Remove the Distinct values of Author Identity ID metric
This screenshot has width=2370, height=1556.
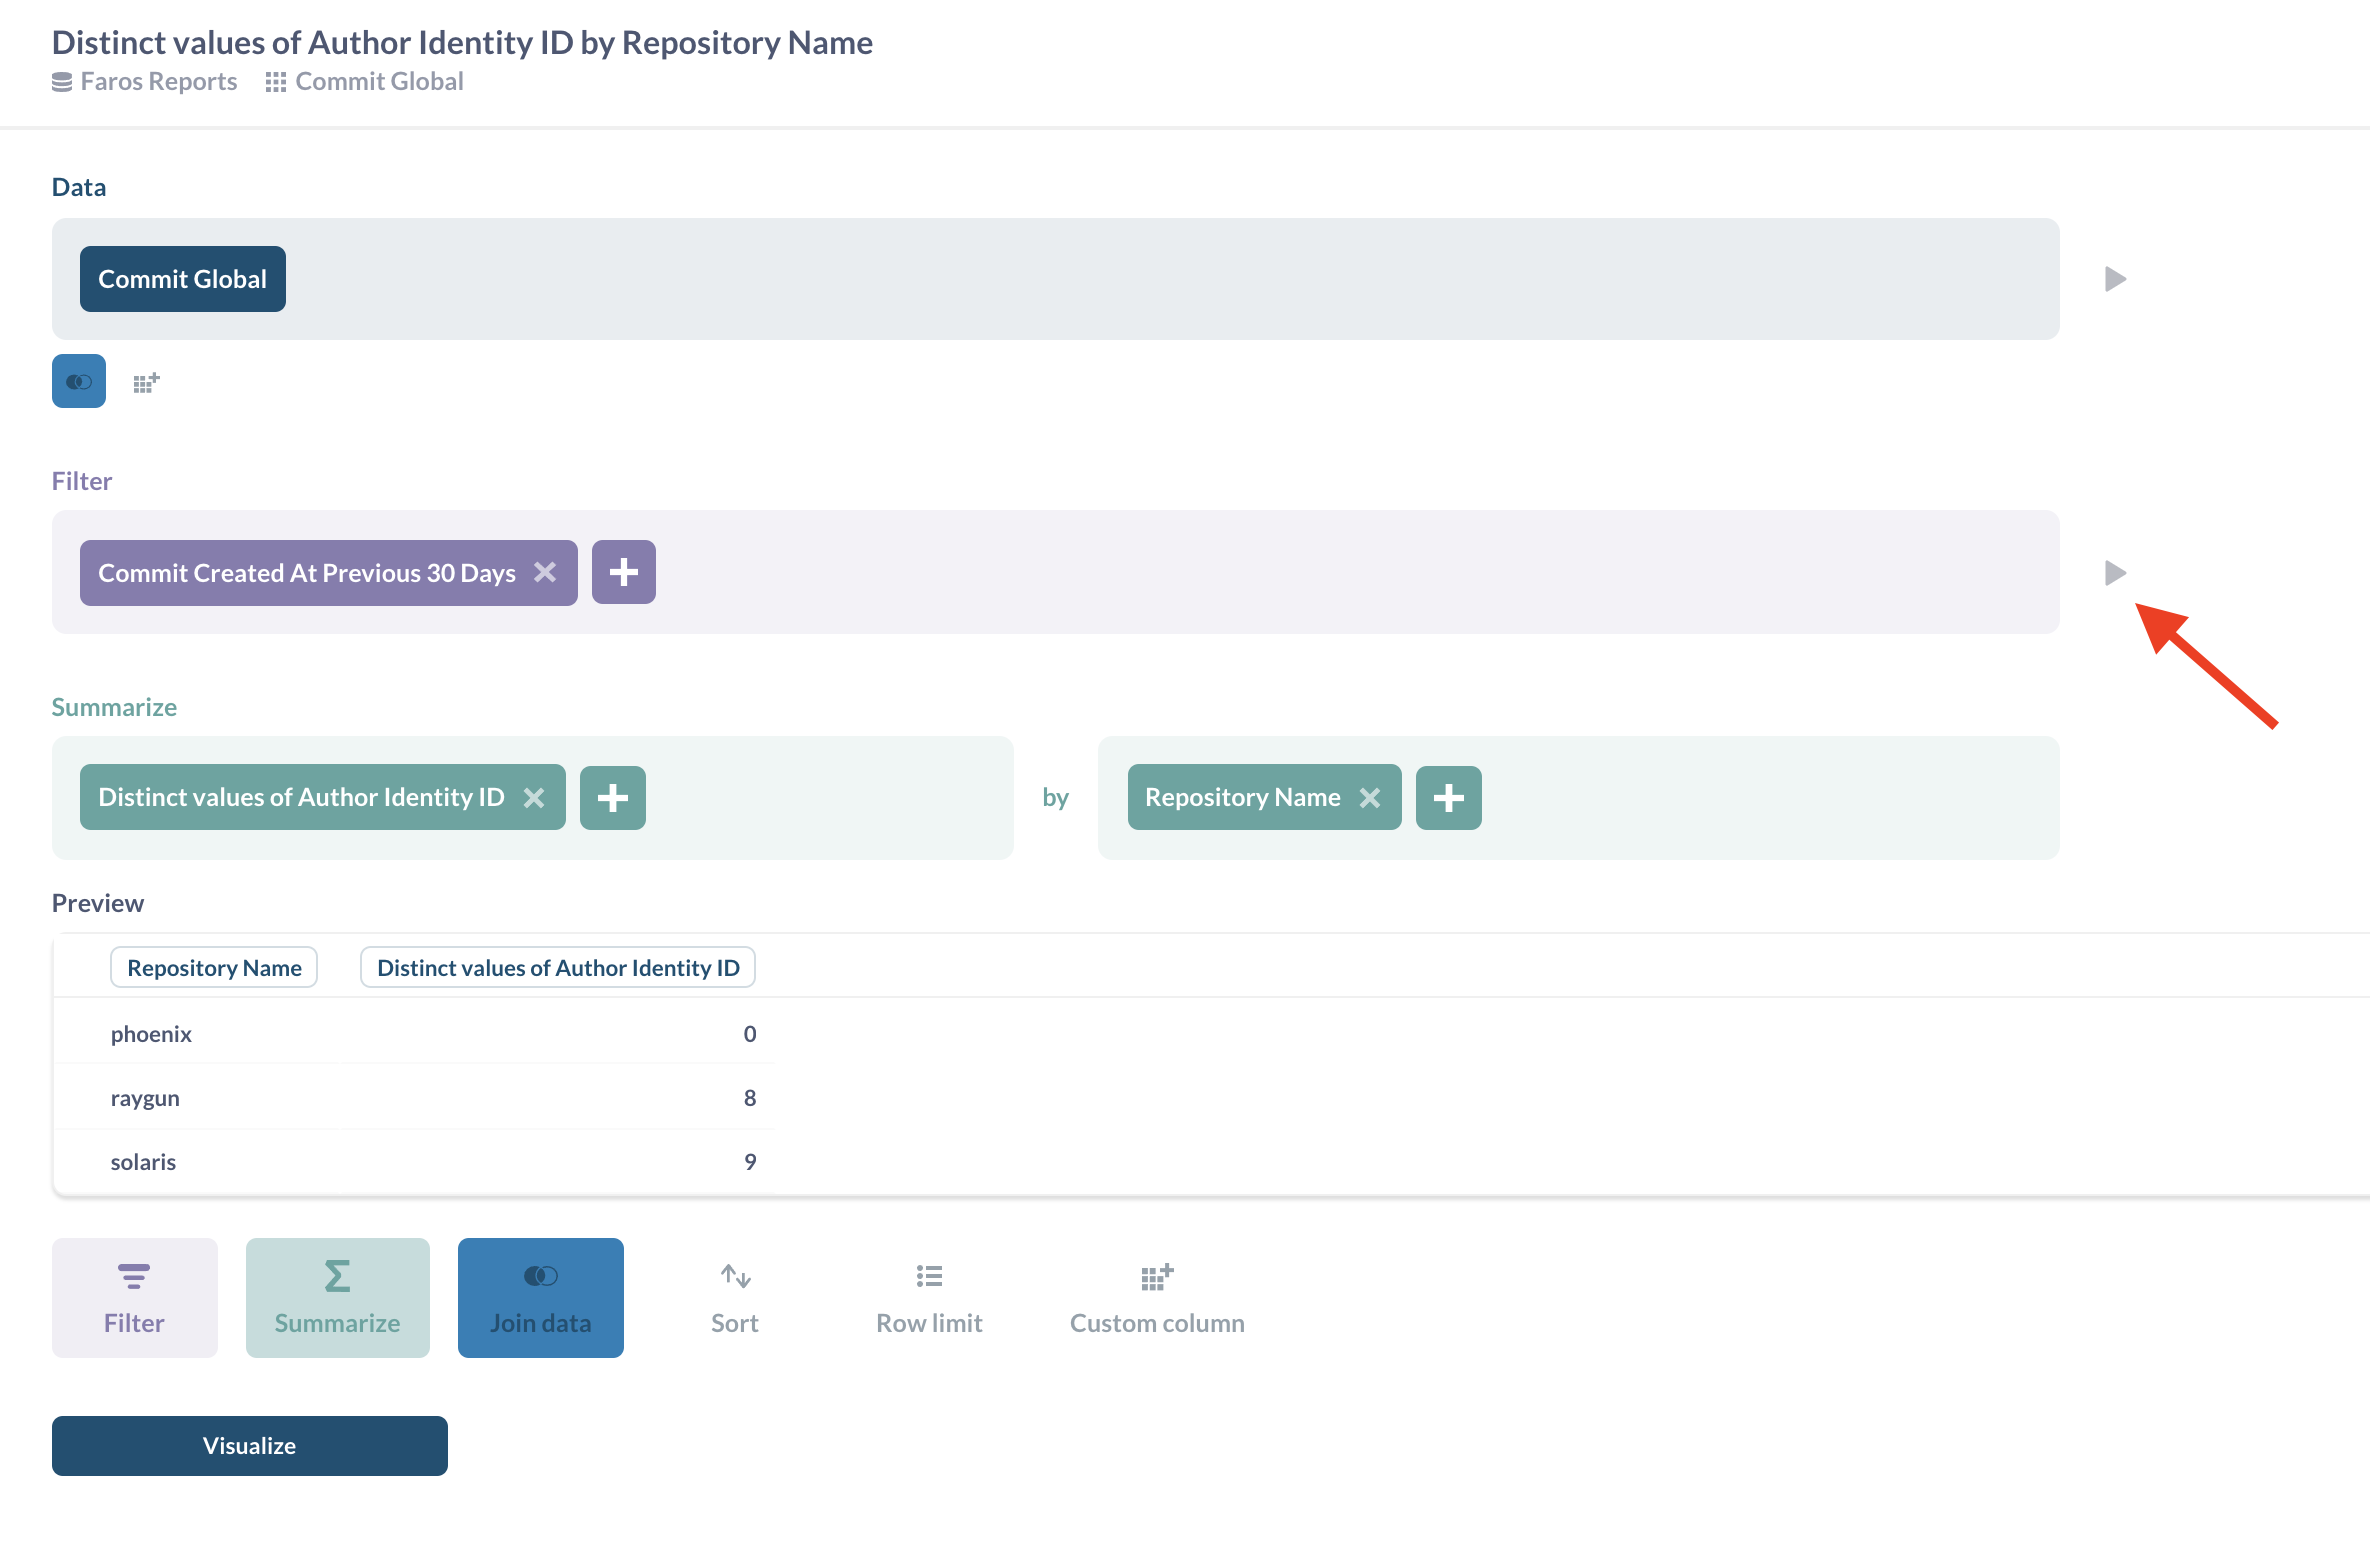tap(534, 797)
